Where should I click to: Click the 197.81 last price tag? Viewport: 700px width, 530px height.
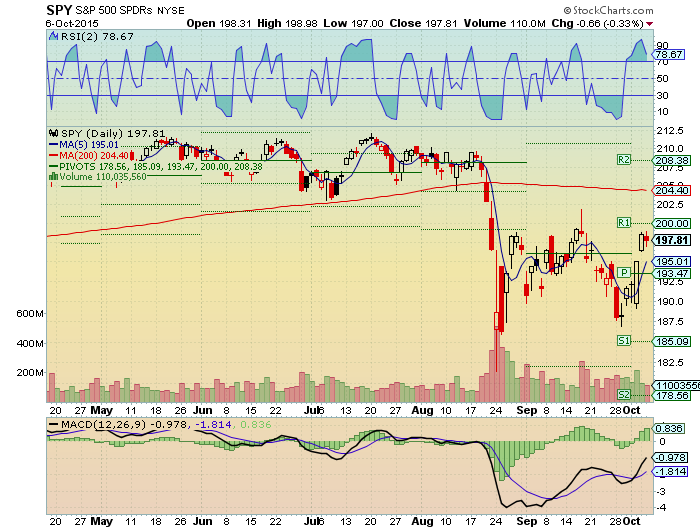pos(671,240)
